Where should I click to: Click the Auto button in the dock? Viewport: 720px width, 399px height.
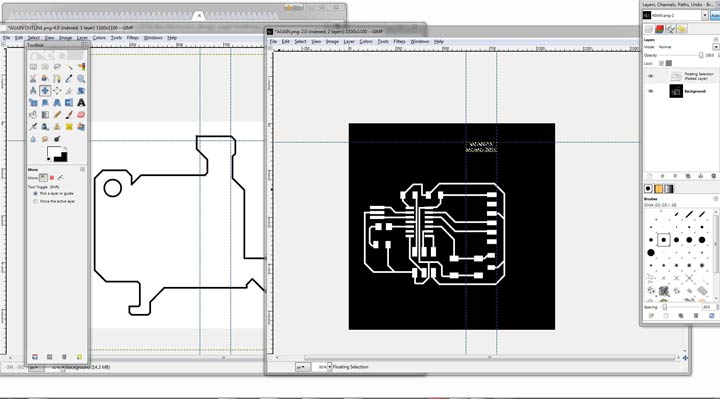pyautogui.click(x=715, y=16)
